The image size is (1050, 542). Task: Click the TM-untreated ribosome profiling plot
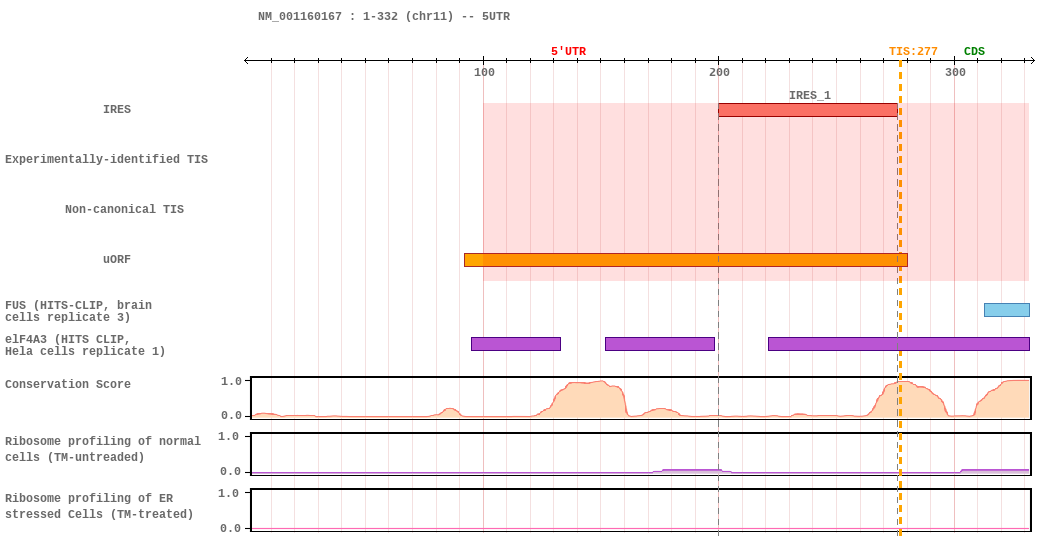(641, 454)
